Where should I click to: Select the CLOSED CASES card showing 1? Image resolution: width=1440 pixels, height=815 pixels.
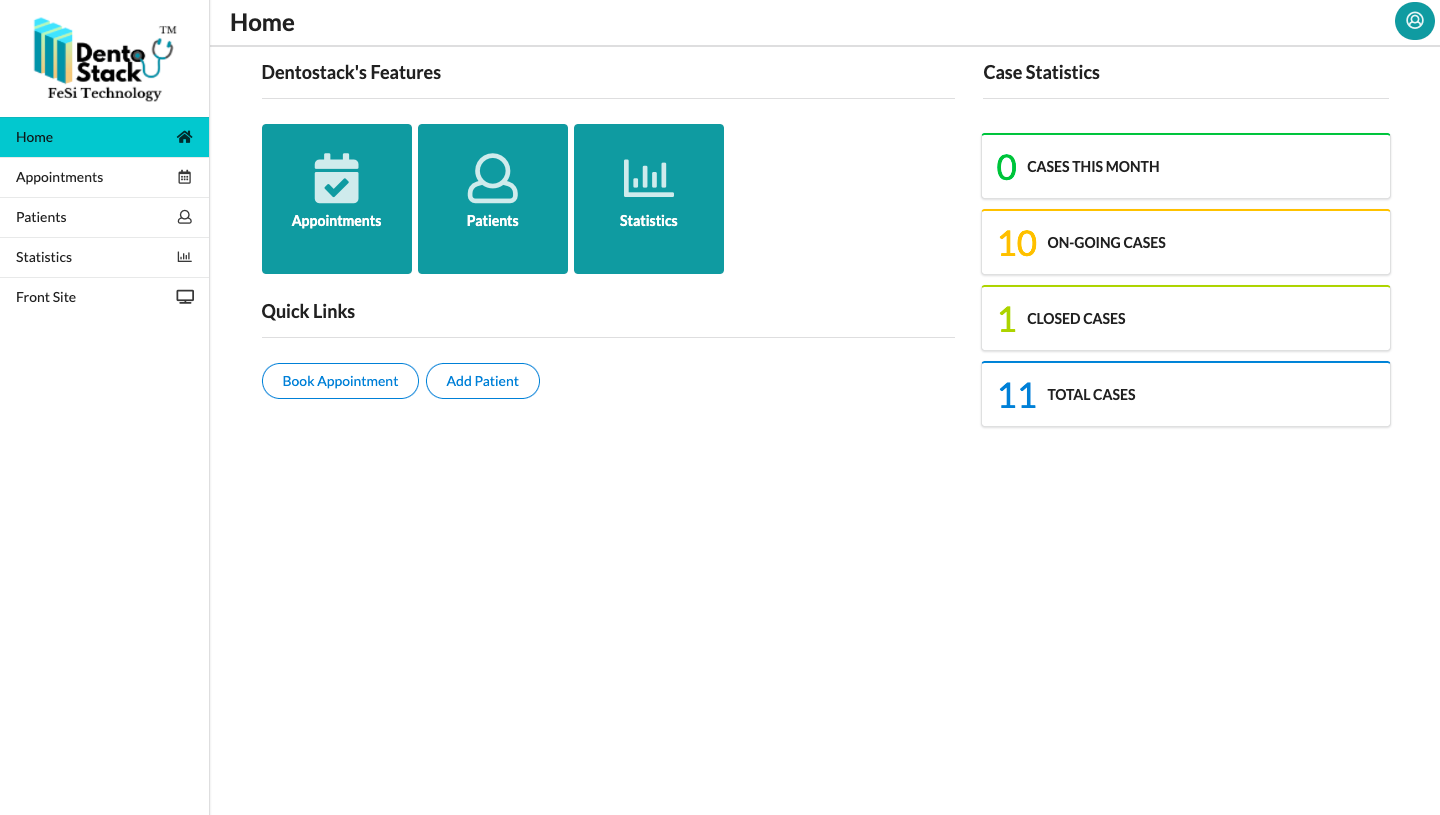click(x=1185, y=318)
